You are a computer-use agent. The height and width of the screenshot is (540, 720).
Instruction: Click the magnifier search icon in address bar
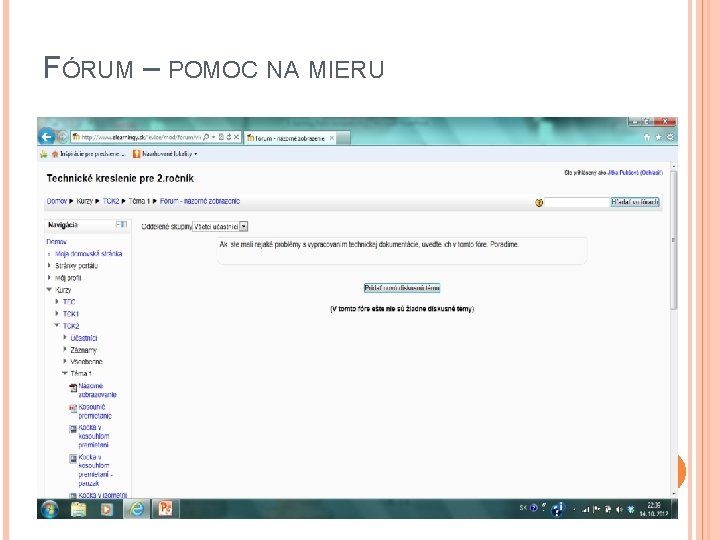pyautogui.click(x=206, y=137)
